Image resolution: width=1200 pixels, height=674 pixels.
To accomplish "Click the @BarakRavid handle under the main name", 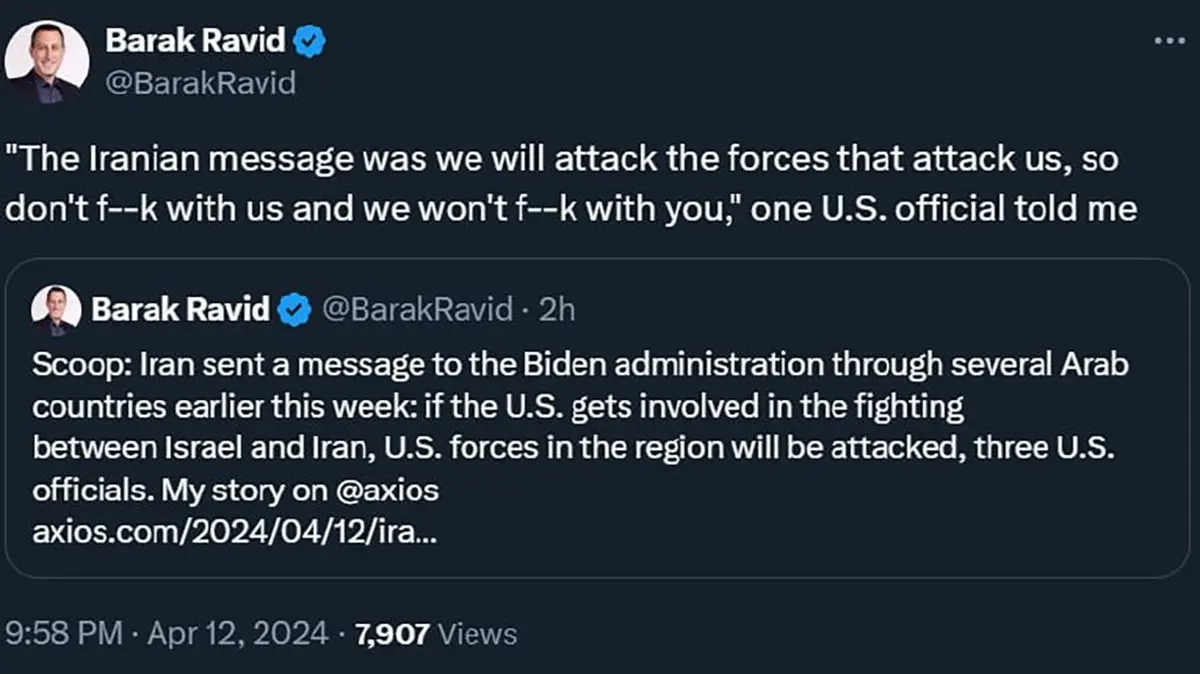I will pyautogui.click(x=200, y=83).
